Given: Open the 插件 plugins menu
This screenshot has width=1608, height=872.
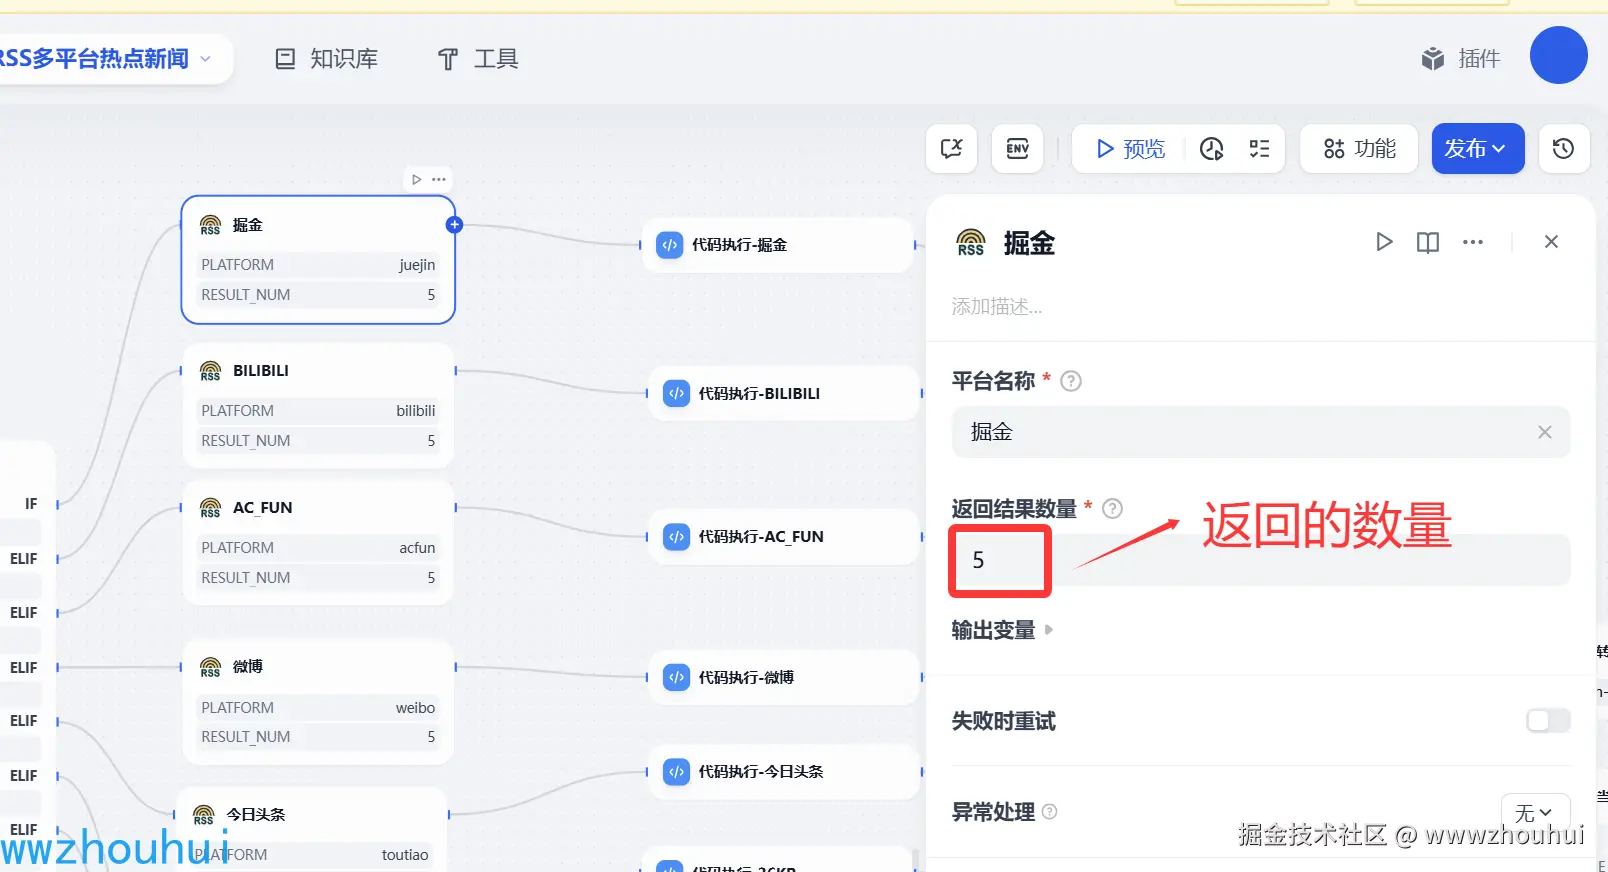Looking at the screenshot, I should (x=1461, y=59).
